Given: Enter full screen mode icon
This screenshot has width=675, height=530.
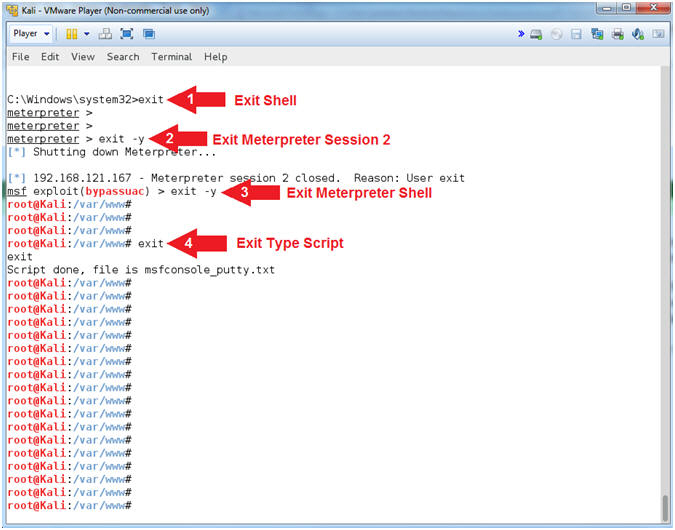Looking at the screenshot, I should click(x=127, y=34).
